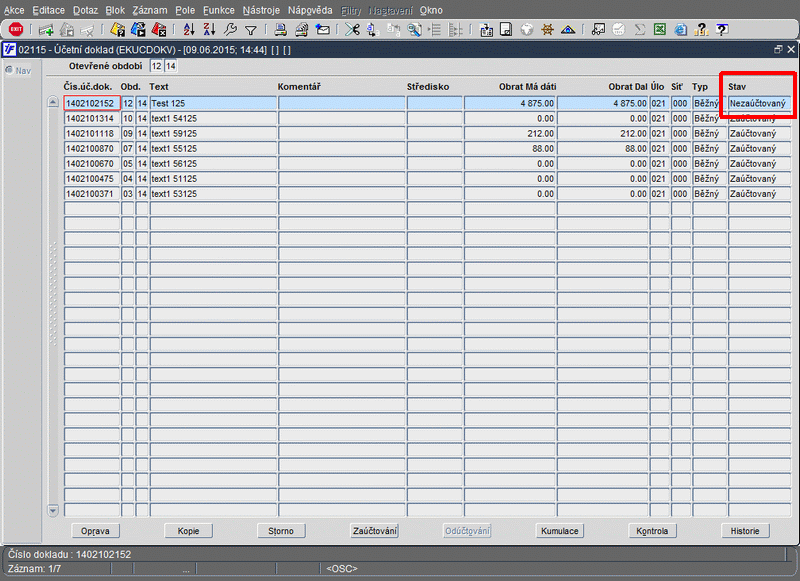Select the Nav radio option
The width and height of the screenshot is (800, 581).
(x=9, y=70)
